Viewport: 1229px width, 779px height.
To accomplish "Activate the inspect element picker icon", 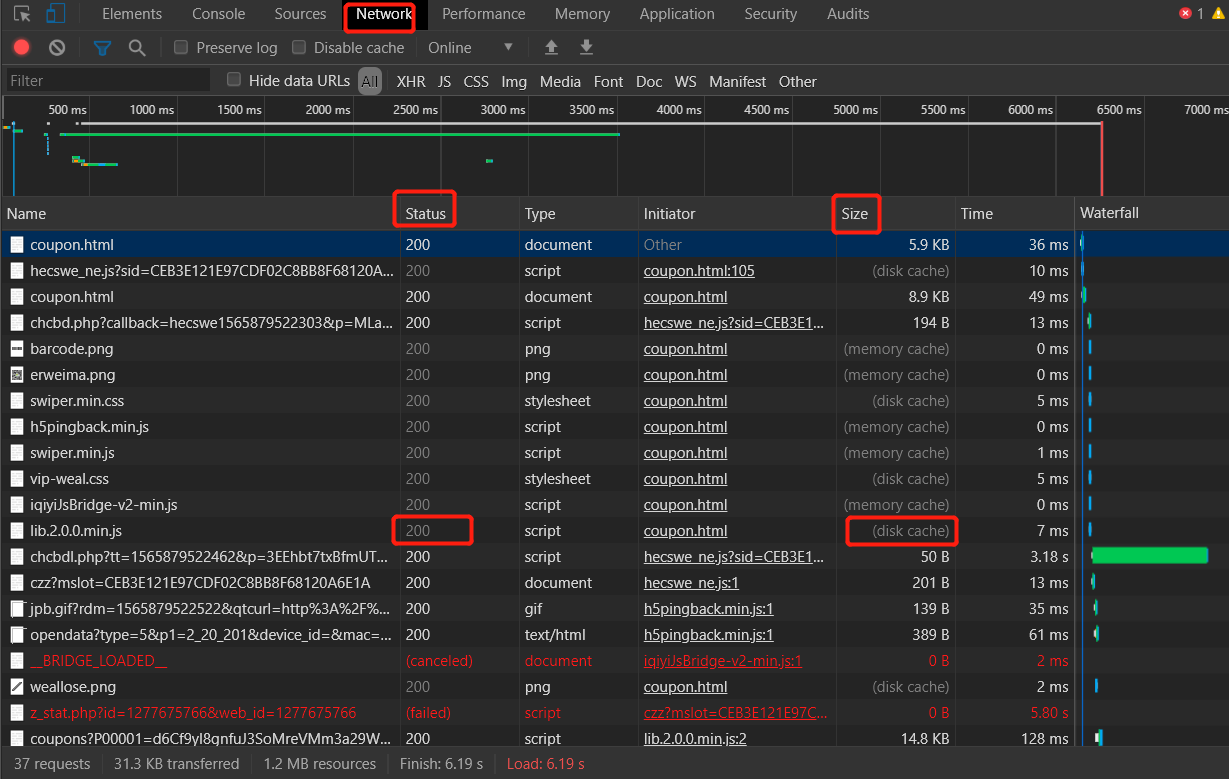I will [22, 14].
